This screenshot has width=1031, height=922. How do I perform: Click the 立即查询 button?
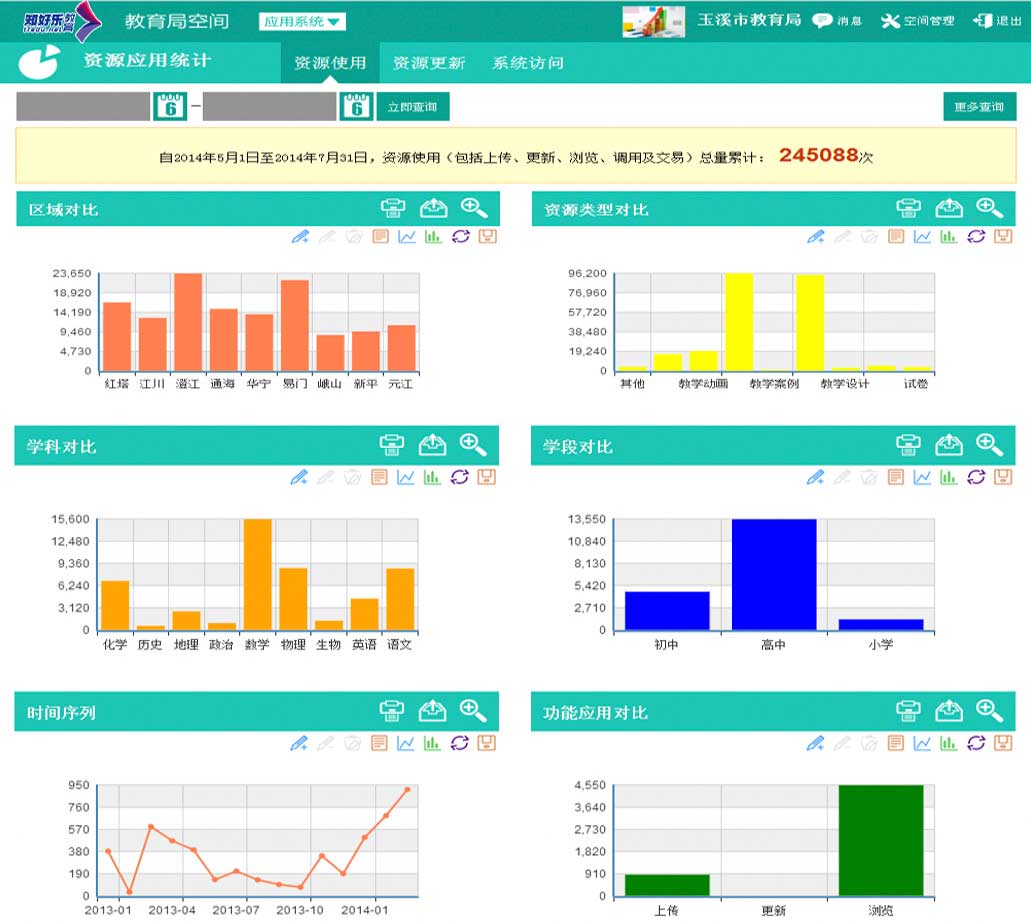413,106
